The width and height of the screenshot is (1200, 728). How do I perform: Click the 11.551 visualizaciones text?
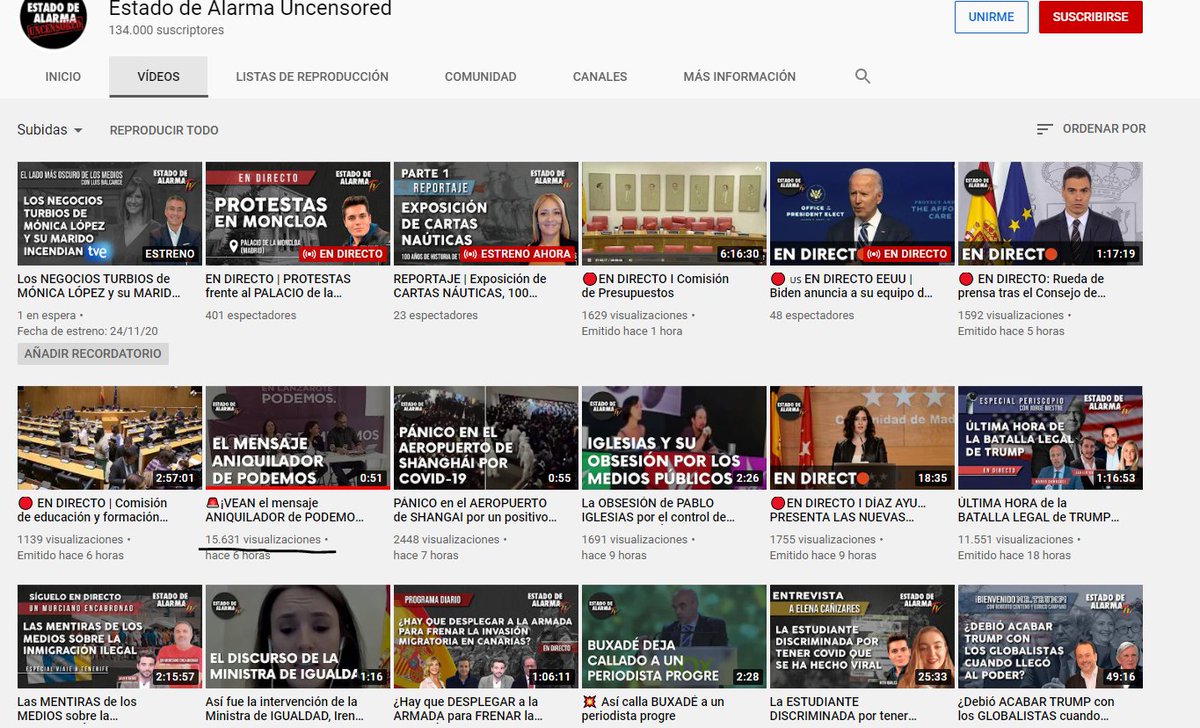[1016, 539]
